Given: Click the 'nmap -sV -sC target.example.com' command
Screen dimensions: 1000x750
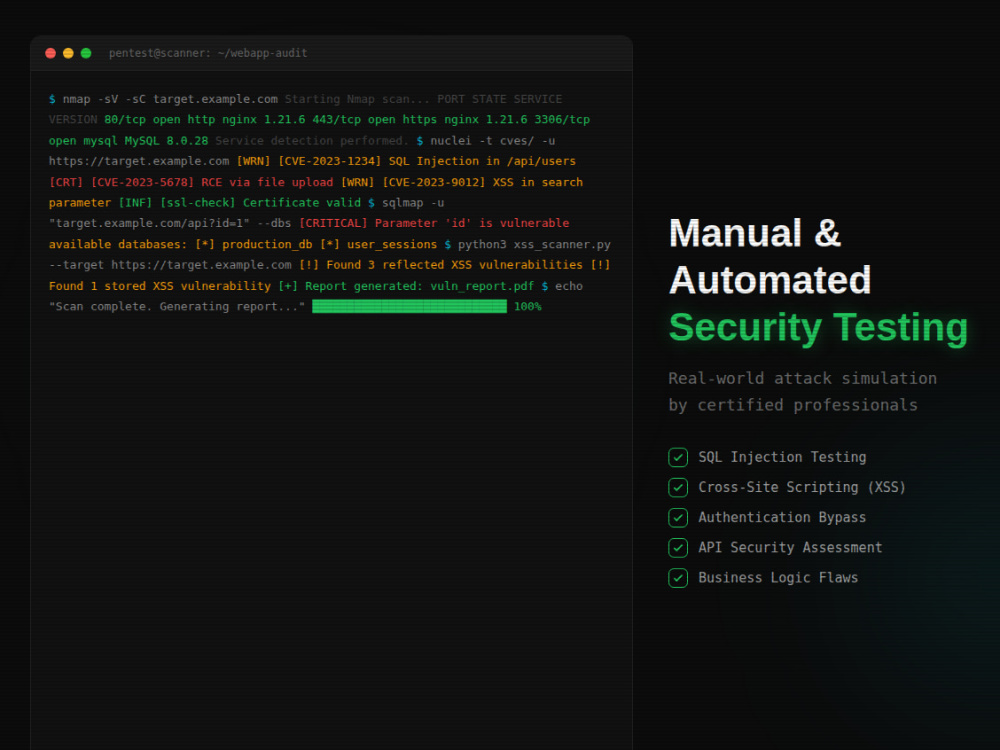Looking at the screenshot, I should (x=170, y=99).
